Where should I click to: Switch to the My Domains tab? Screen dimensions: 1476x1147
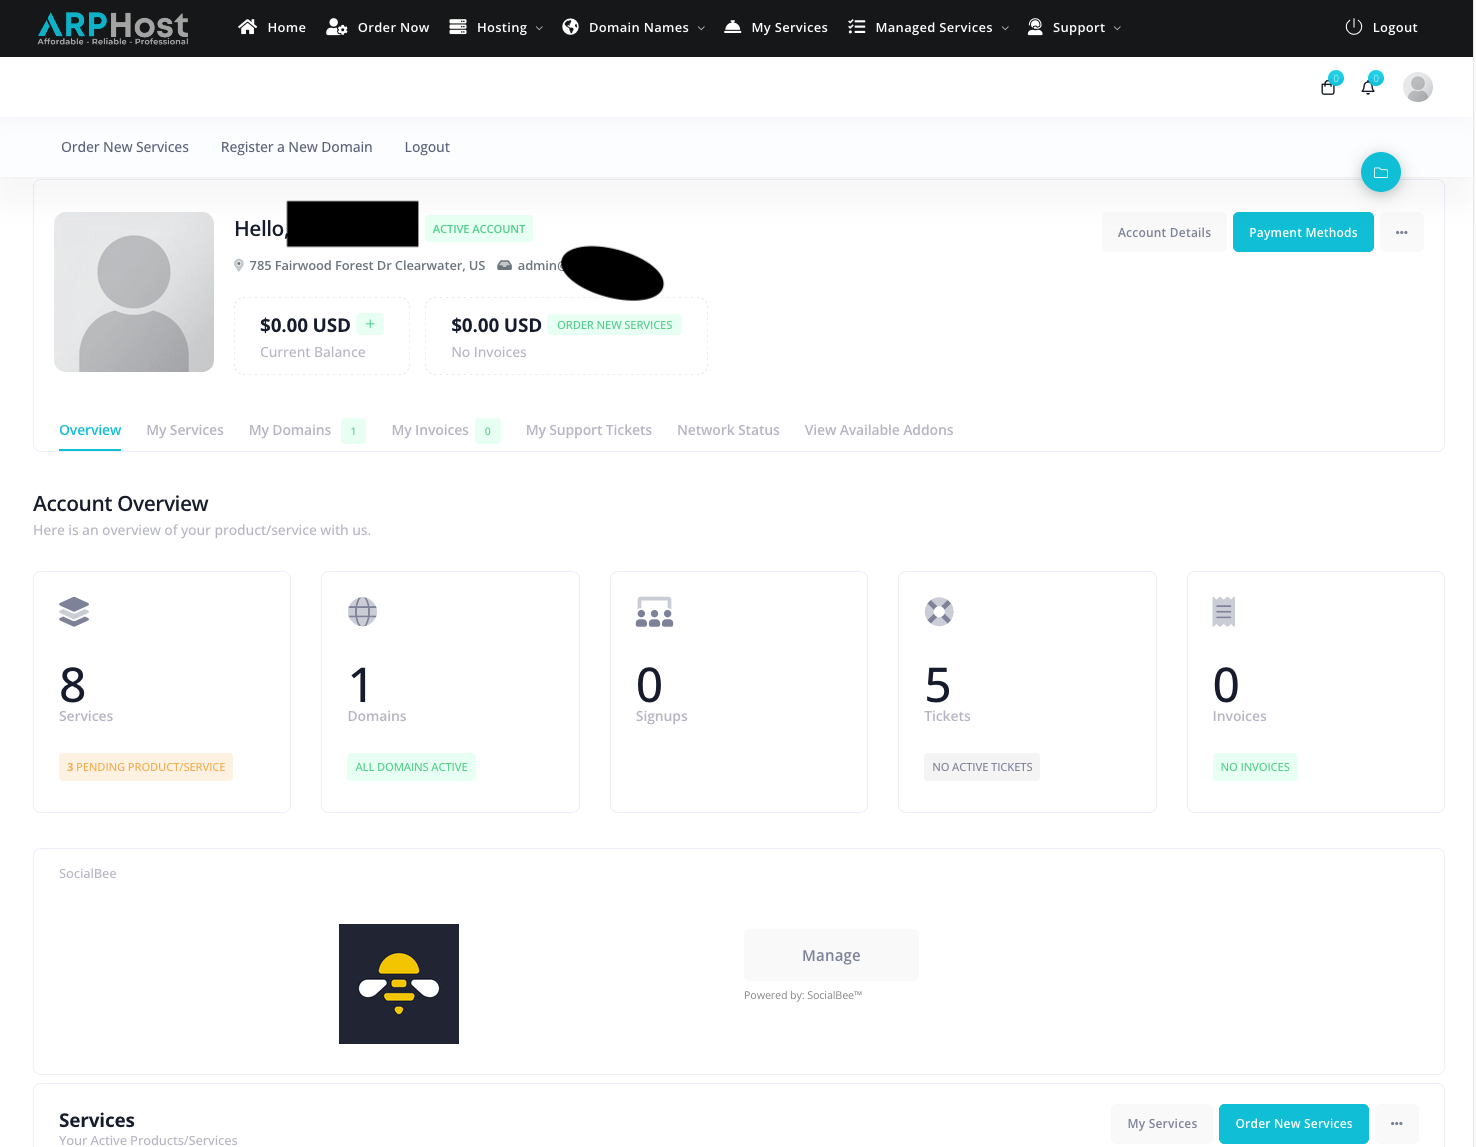click(290, 430)
